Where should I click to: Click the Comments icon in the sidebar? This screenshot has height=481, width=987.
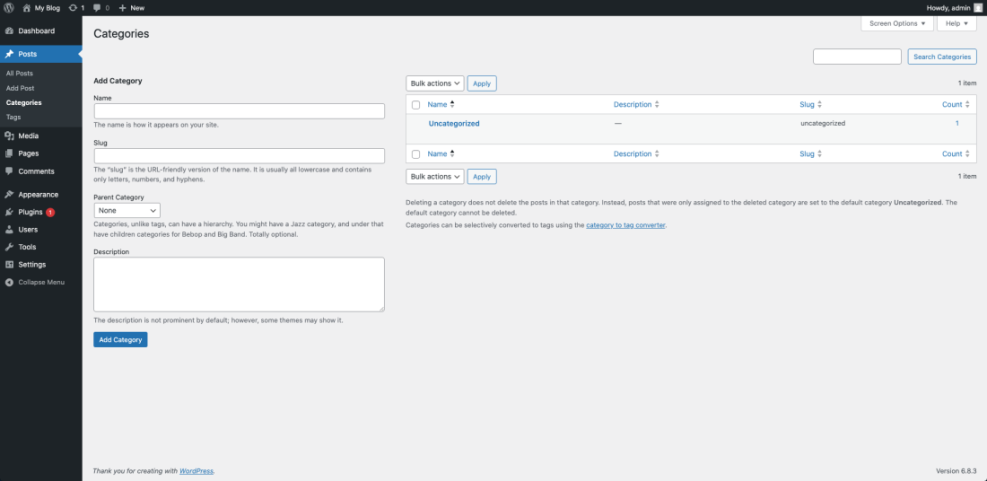click(9, 171)
